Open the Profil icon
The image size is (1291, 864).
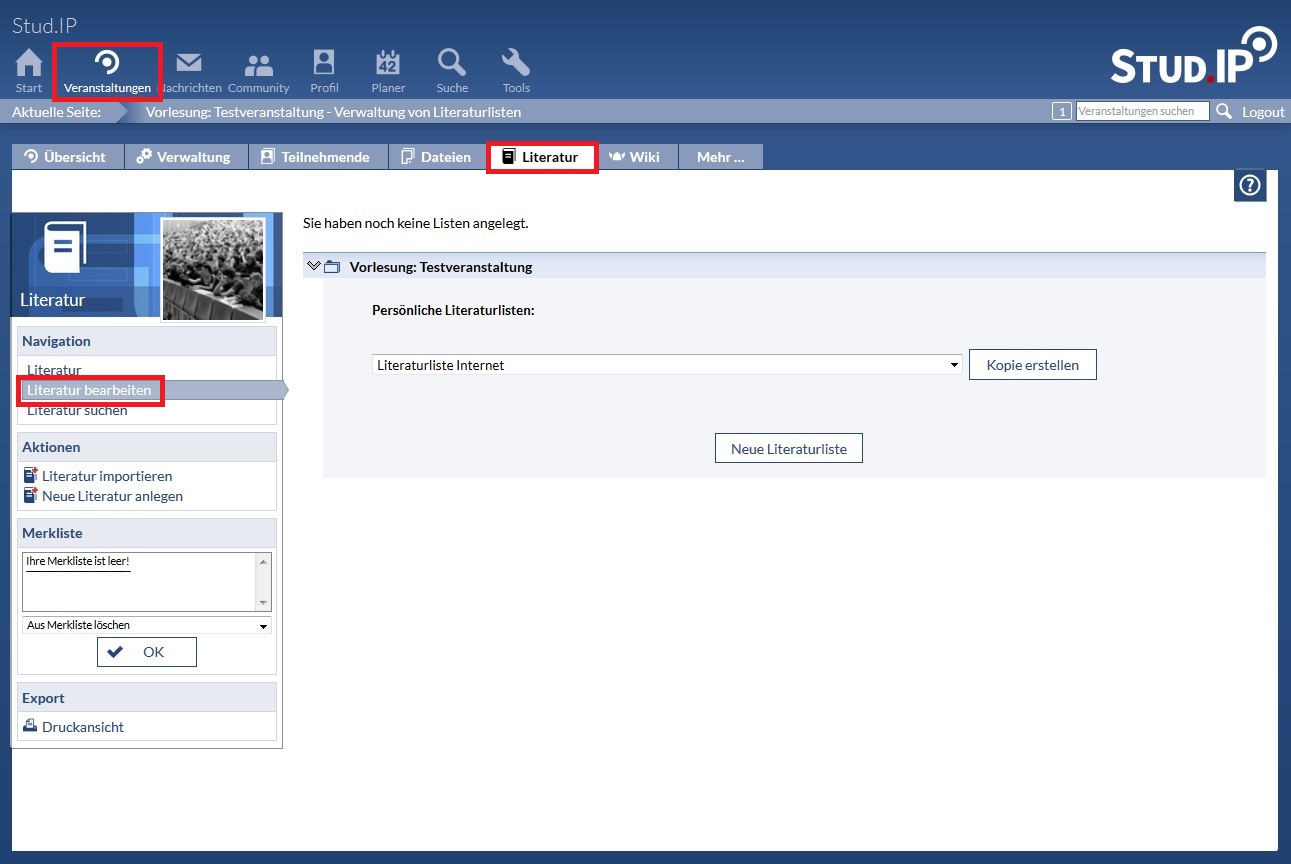point(324,64)
